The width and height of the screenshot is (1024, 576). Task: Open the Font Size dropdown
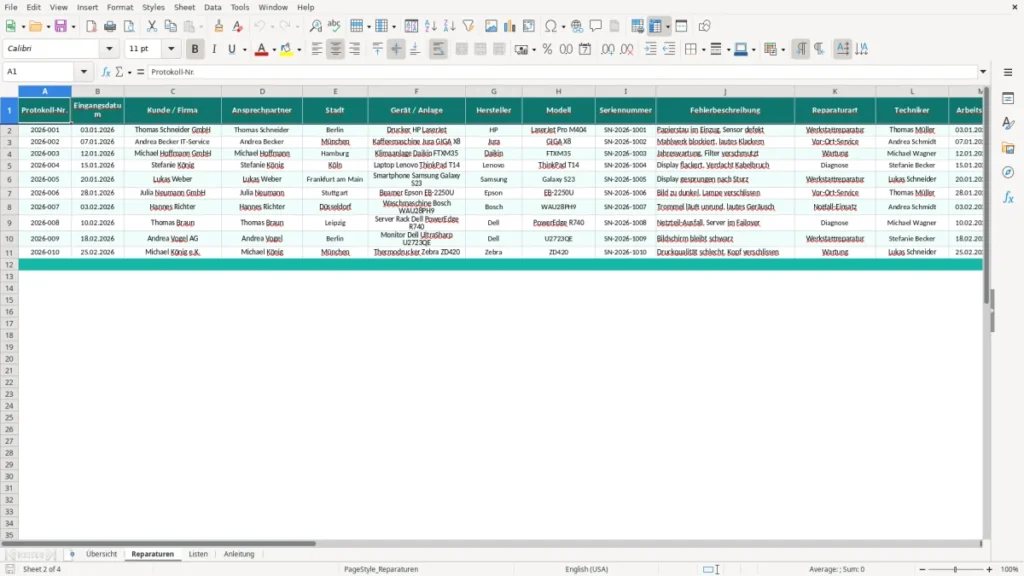[171, 48]
